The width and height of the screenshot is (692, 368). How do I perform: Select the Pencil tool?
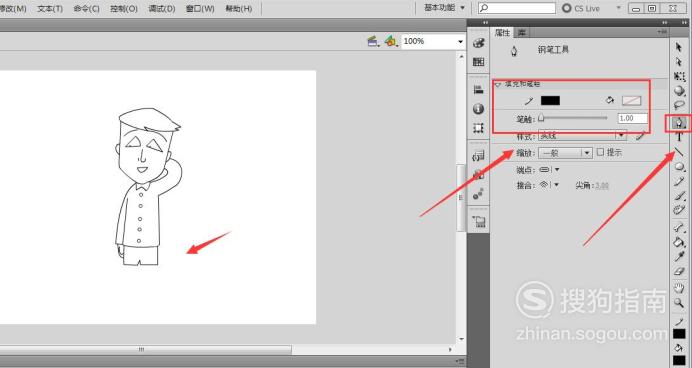(x=679, y=181)
